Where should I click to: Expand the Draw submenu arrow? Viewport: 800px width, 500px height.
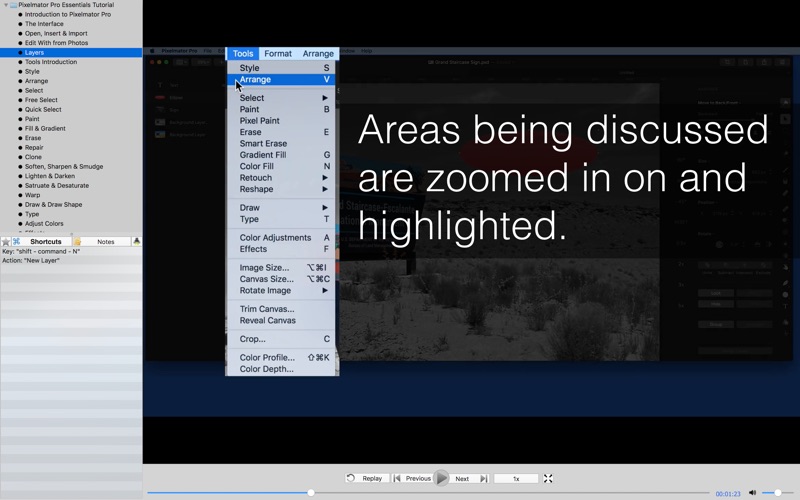pyautogui.click(x=324, y=208)
